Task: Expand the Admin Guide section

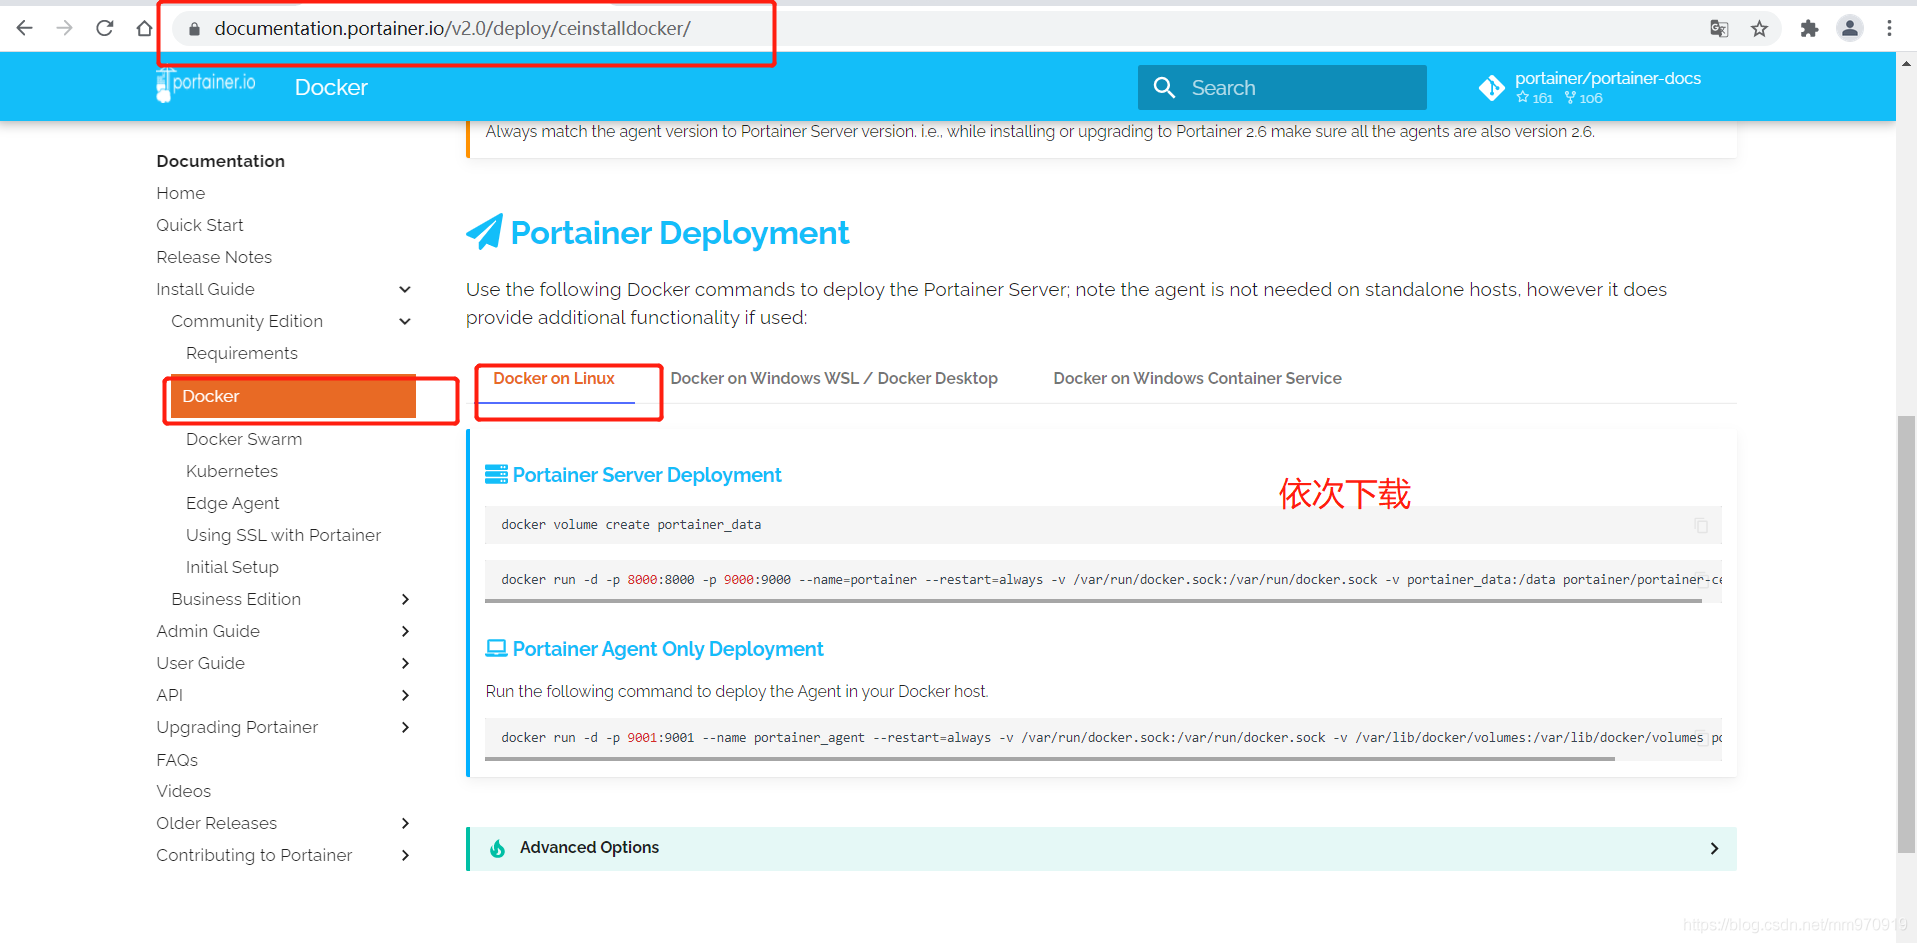Action: point(405,631)
